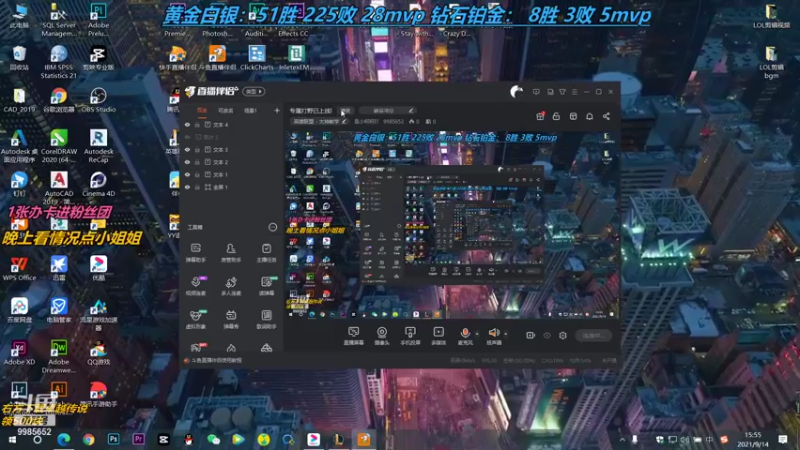Open the 主播任务 tool icon

(266, 253)
